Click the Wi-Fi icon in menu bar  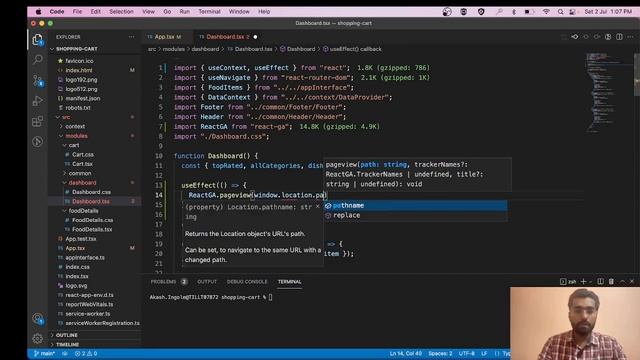click(x=546, y=12)
